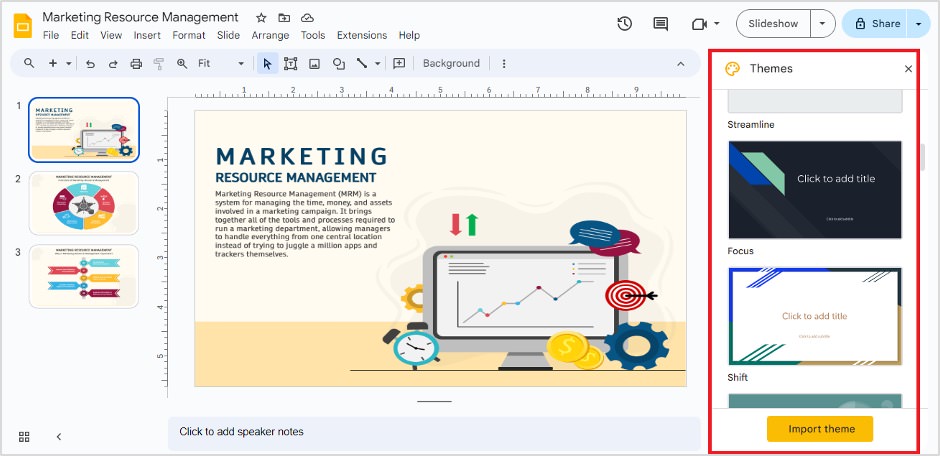Insert an image from toolbar
Image resolution: width=940 pixels, height=456 pixels.
click(314, 64)
